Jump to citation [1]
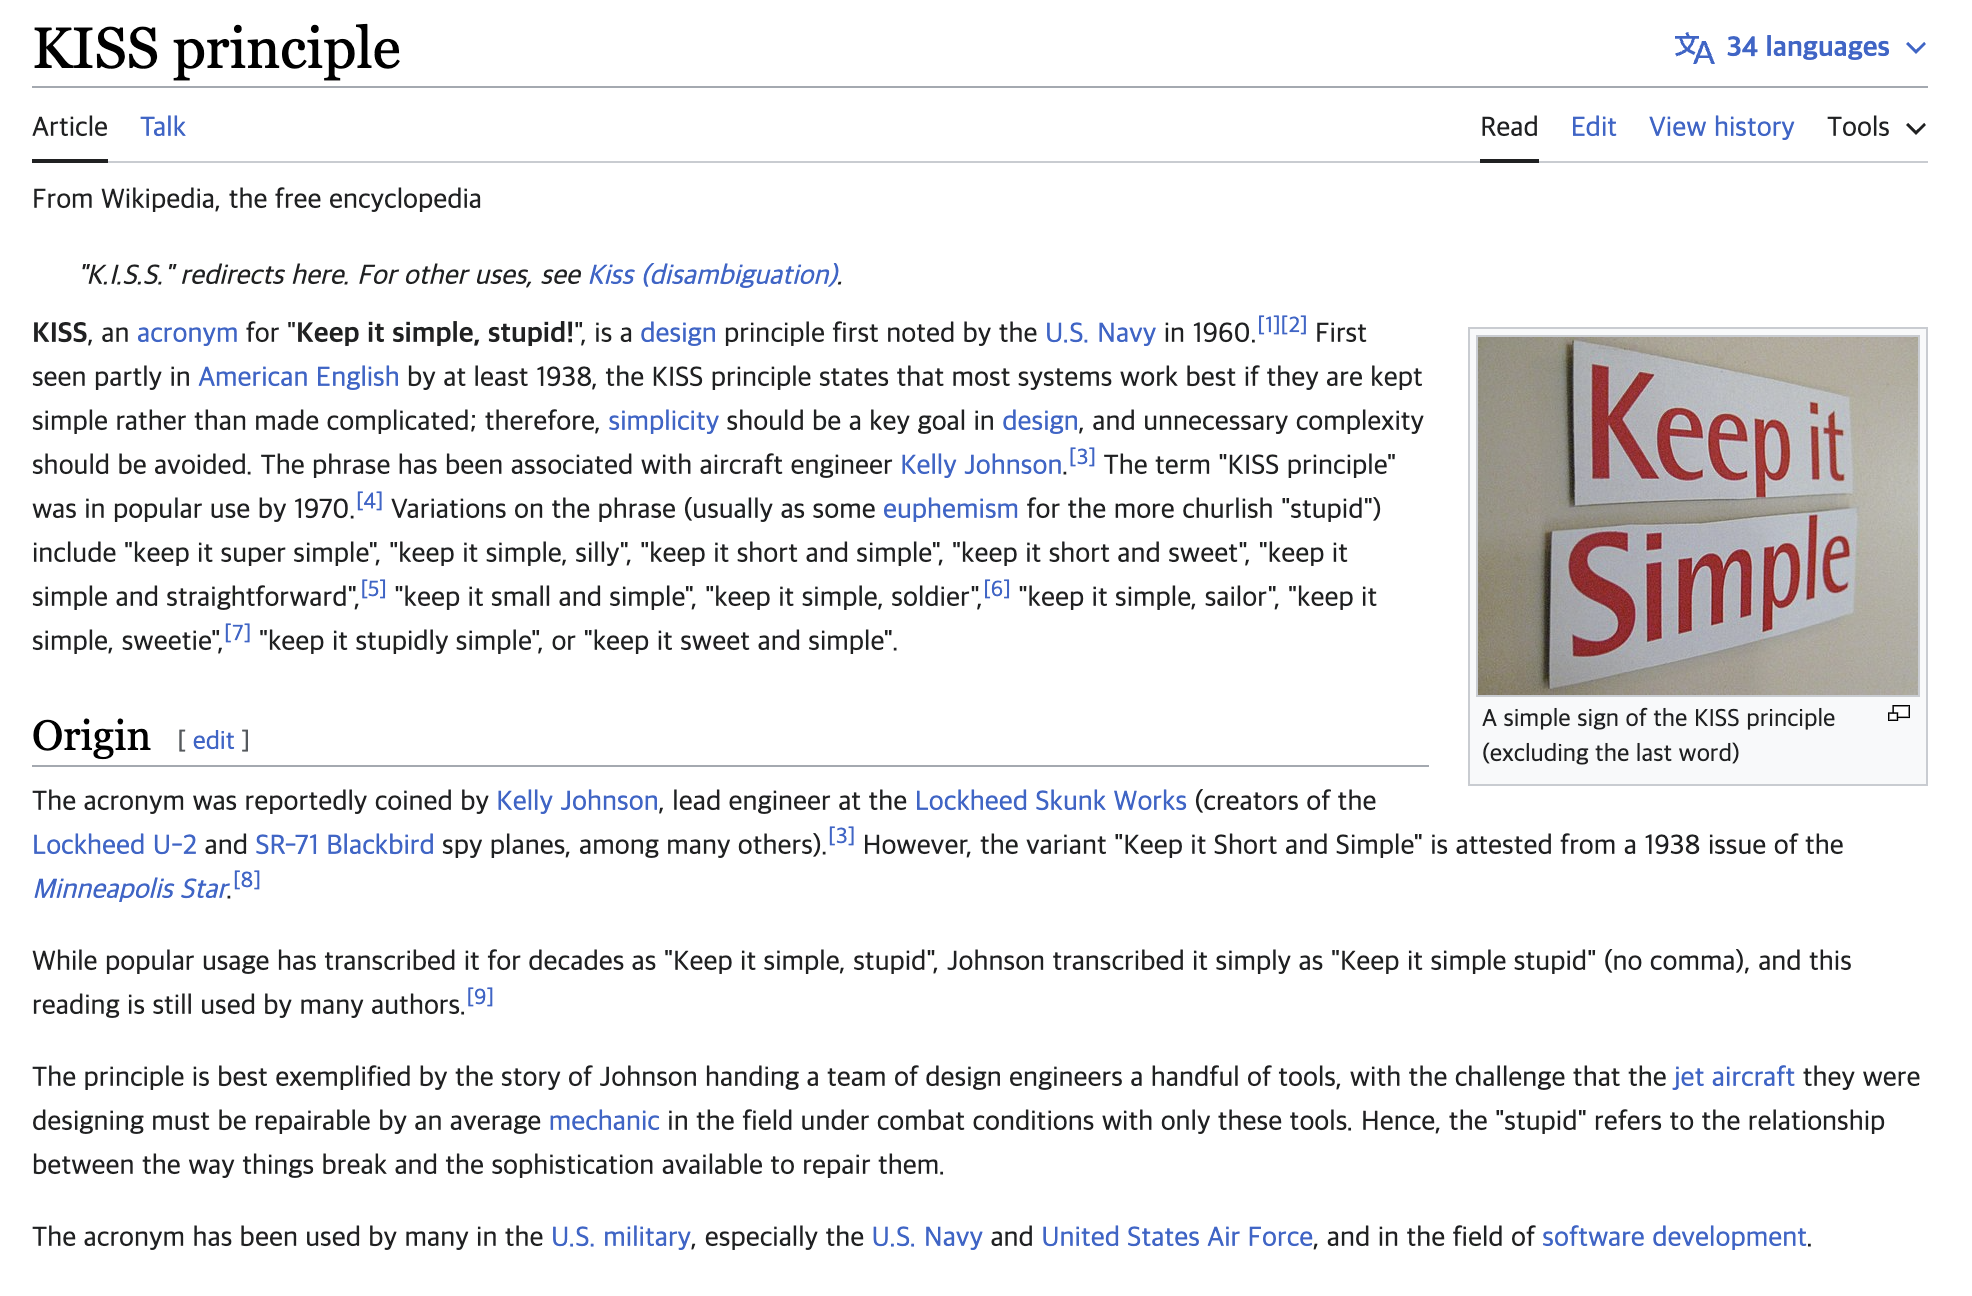Screen dimensions: 1972x1296 point(1269,325)
